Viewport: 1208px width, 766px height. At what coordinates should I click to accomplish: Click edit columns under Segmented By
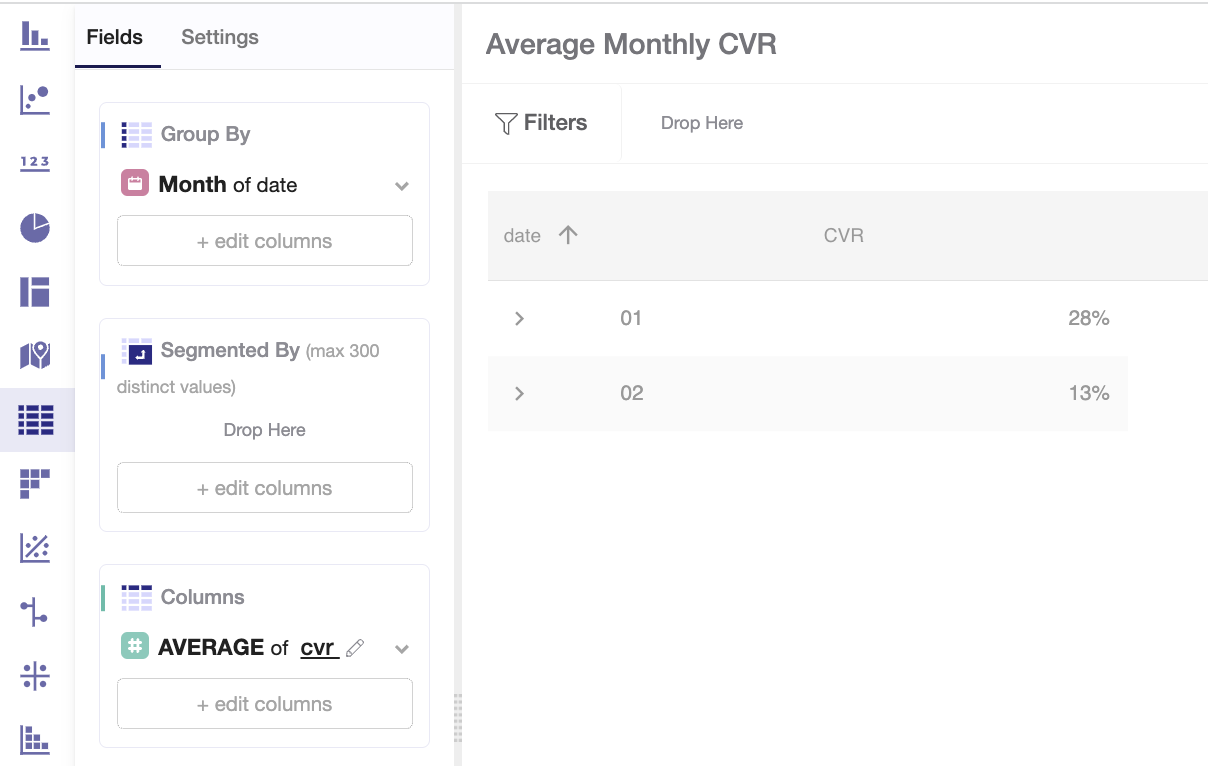pyautogui.click(x=265, y=488)
